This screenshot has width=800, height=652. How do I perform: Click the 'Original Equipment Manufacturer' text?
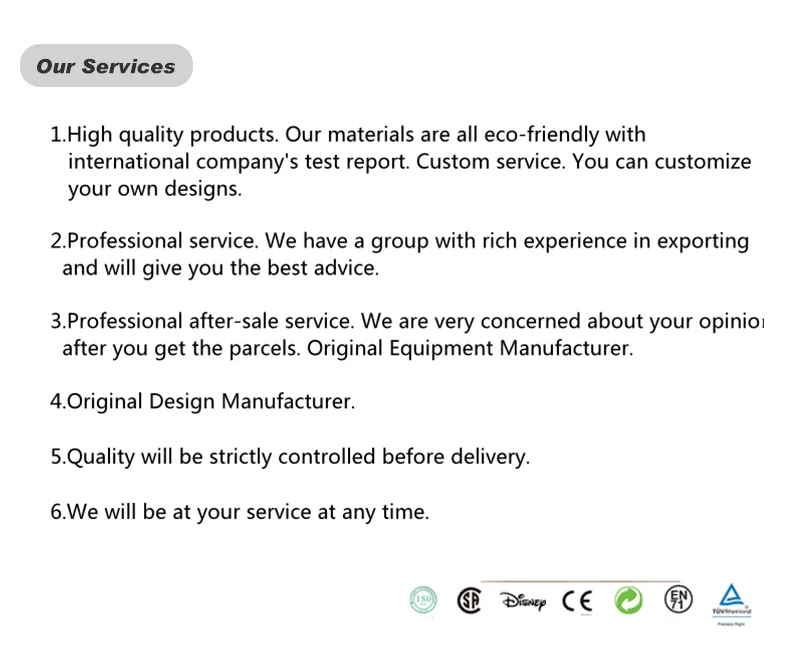pos(470,349)
